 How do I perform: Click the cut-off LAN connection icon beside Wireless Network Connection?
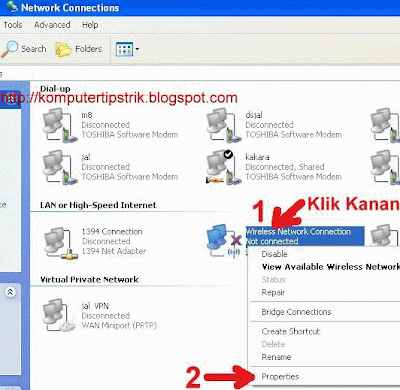(385, 235)
